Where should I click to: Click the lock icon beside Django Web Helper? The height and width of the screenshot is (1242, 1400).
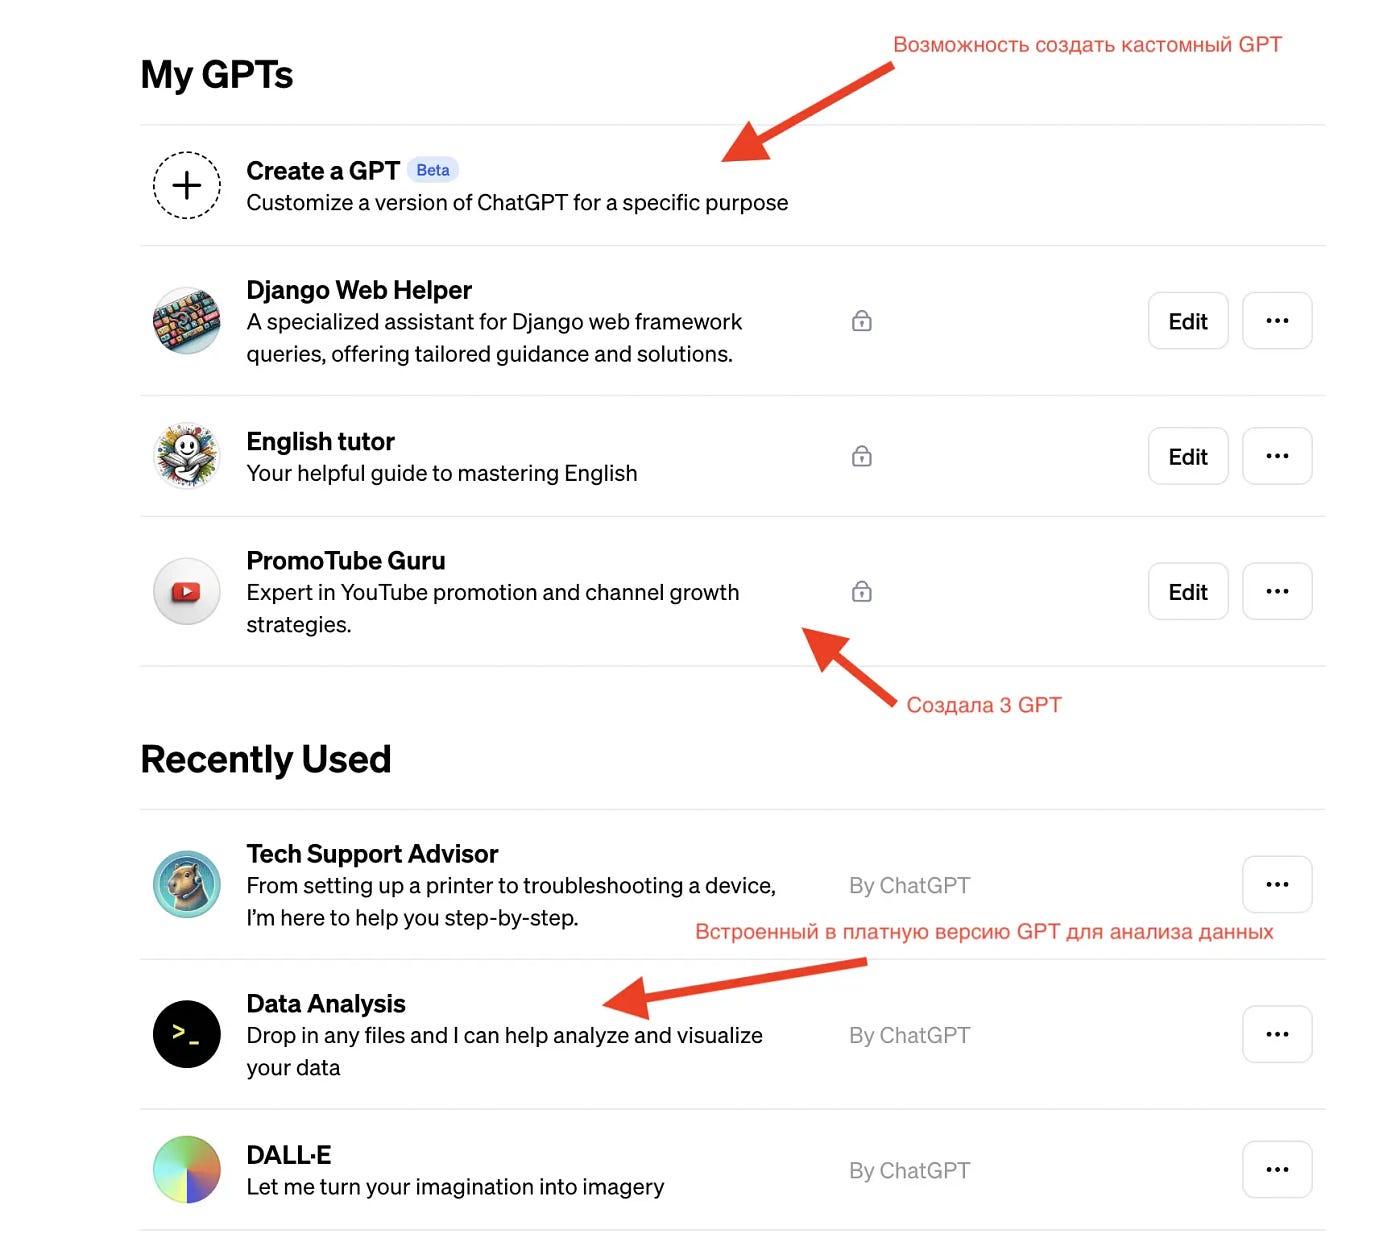point(862,321)
